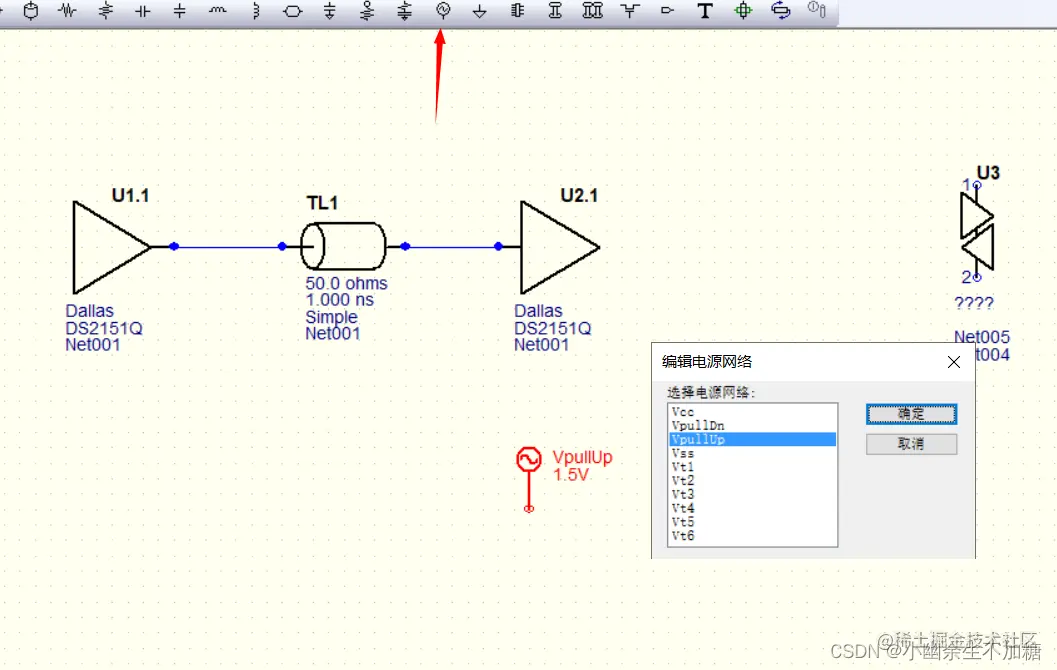Select Vt4 in the power net list

tap(752, 508)
